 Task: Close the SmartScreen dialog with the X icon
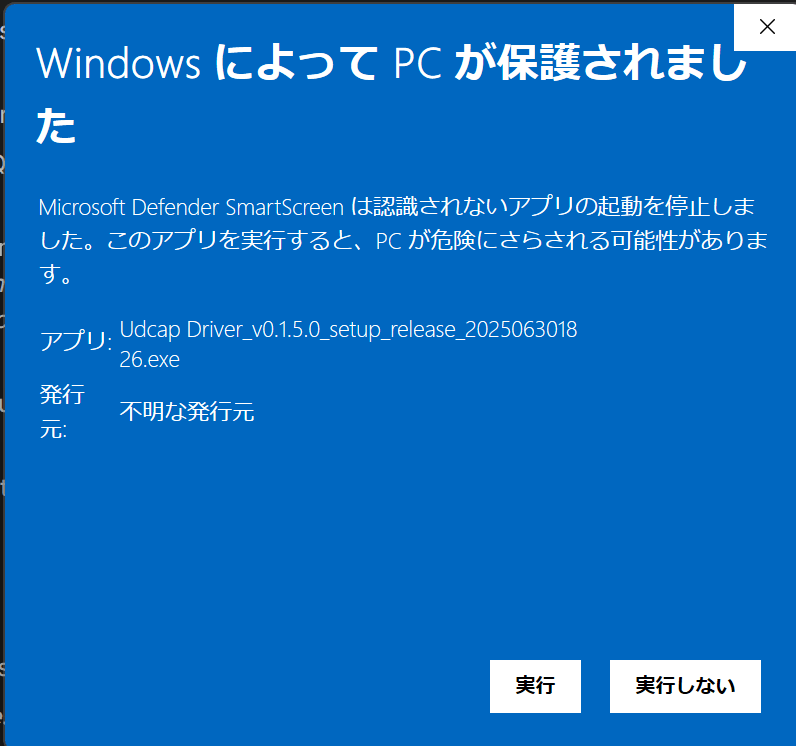(767, 26)
